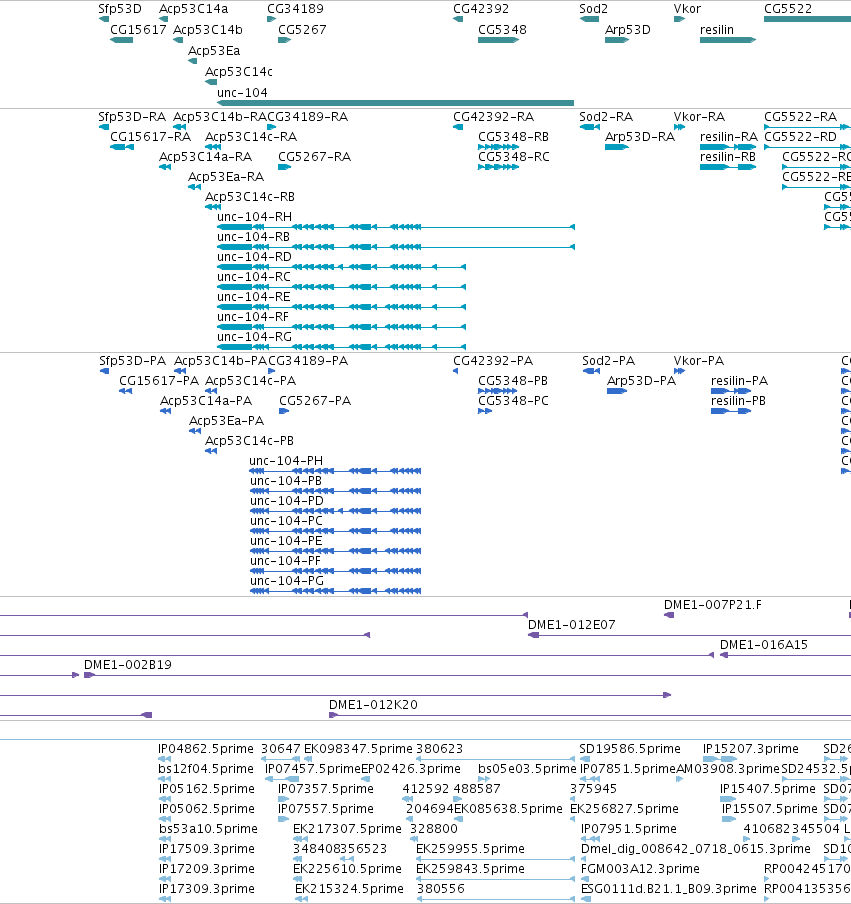Open the EK215324.5prime cDNA label
Image resolution: width=851 pixels, height=904 pixels.
pyautogui.click(x=349, y=889)
